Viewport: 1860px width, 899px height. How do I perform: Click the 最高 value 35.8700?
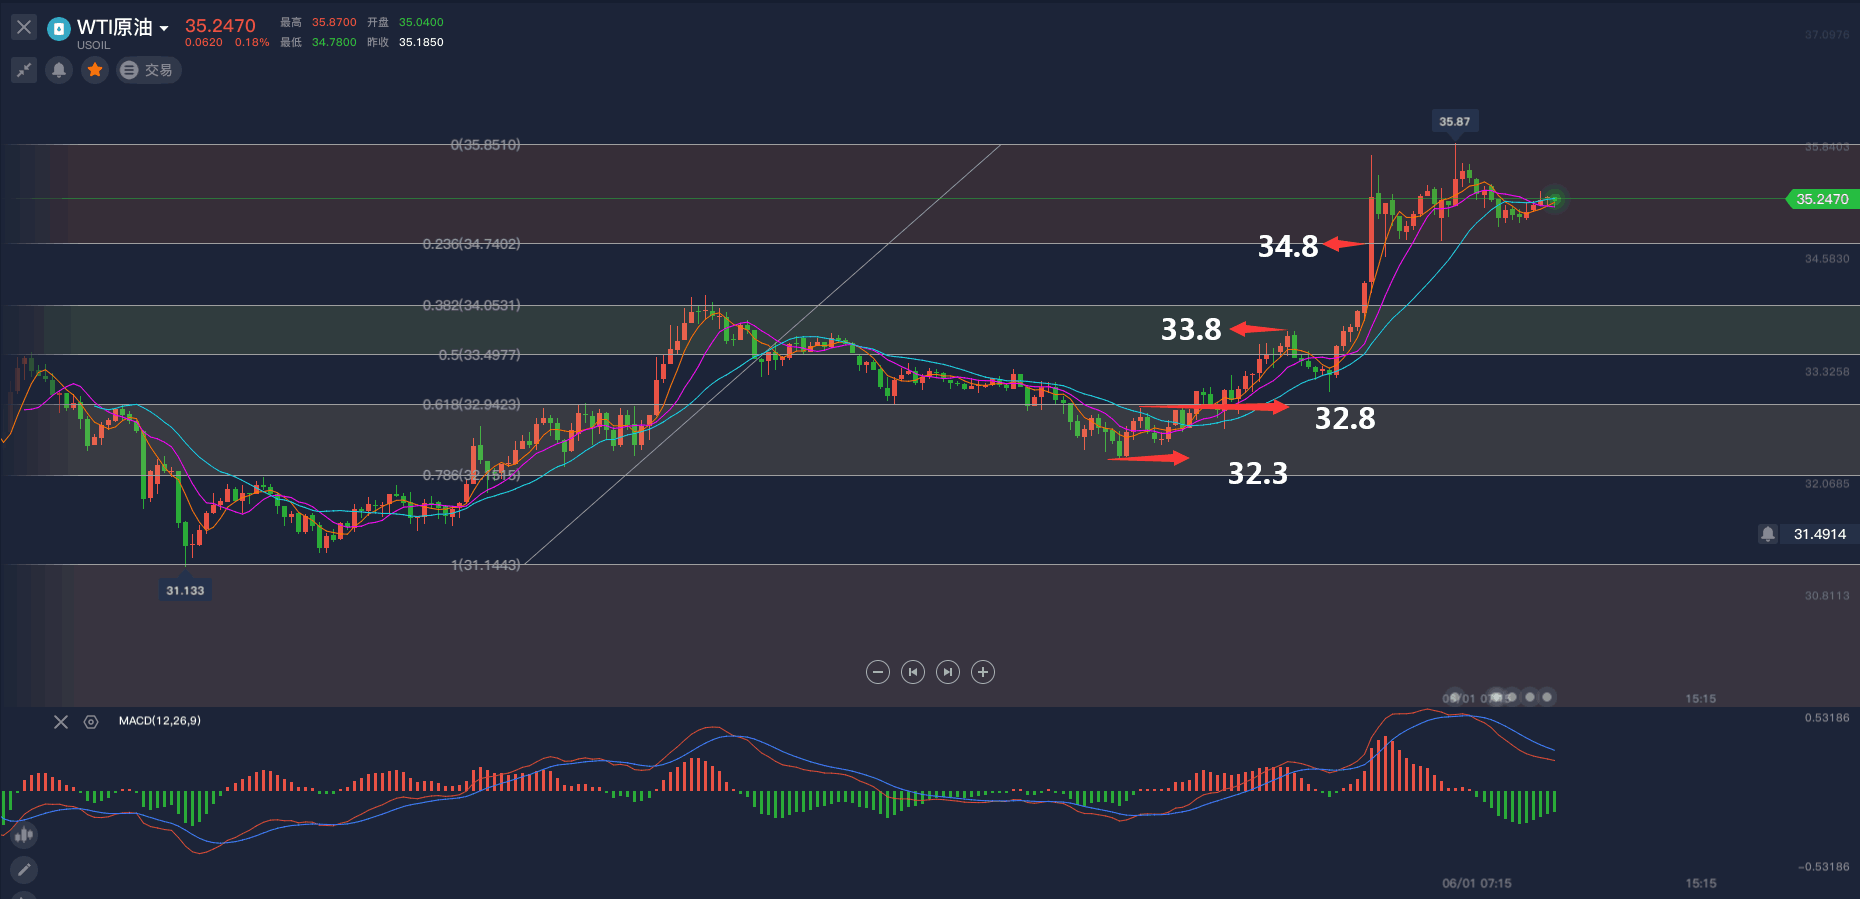(334, 22)
